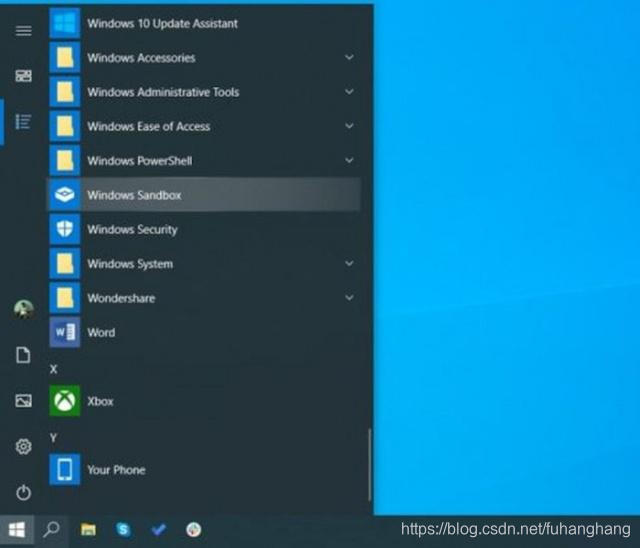Click the Windows Sandbox app icon
Screen dimensions: 640x548
coord(65,195)
